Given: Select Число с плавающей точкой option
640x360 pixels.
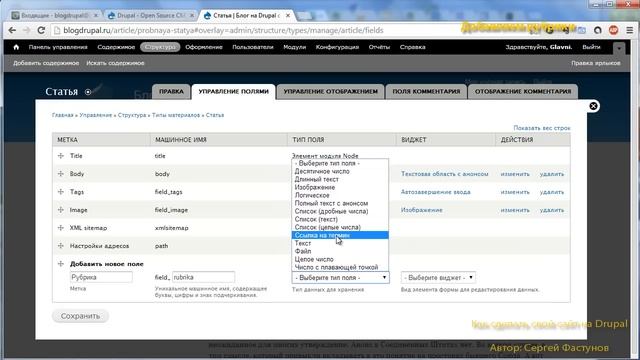Looking at the screenshot, I should pyautogui.click(x=340, y=267).
